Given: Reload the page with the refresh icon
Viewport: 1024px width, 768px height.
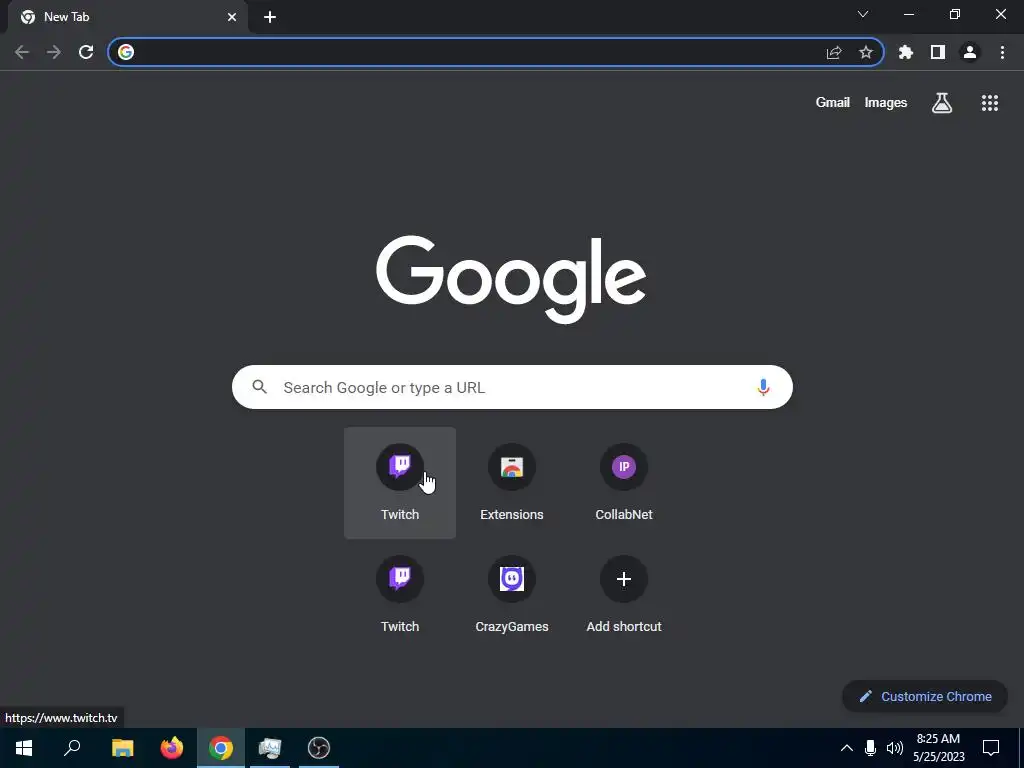Looking at the screenshot, I should click(86, 52).
